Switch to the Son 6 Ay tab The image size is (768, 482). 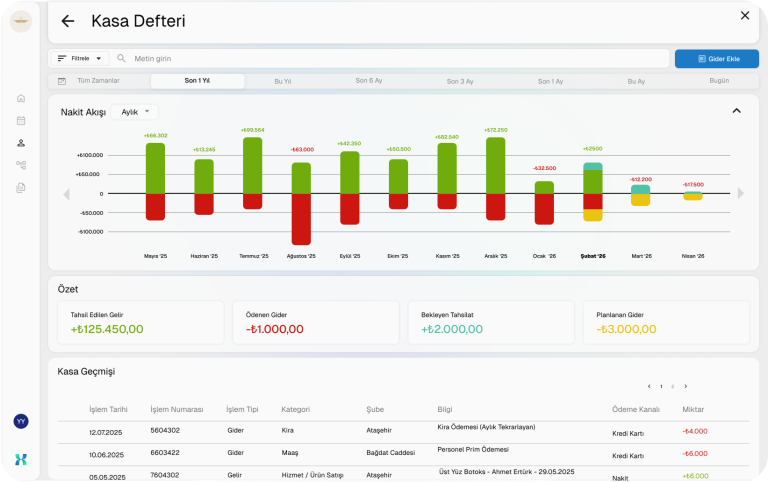(369, 81)
